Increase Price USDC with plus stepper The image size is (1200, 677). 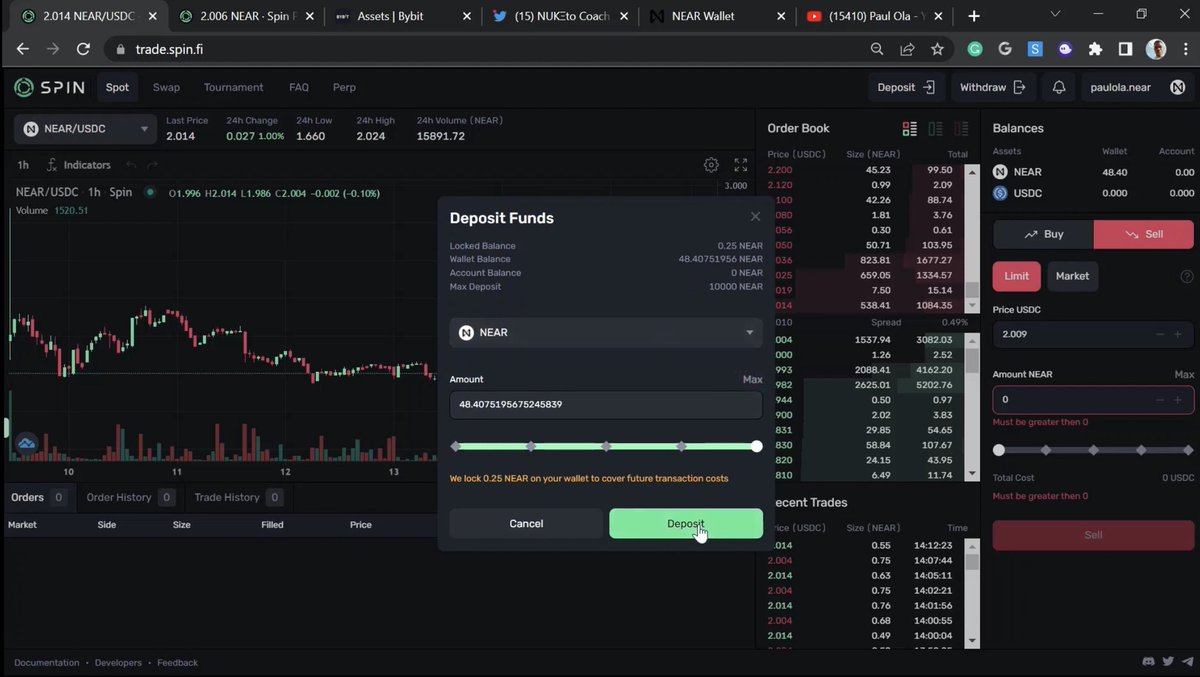pyautogui.click(x=1178, y=334)
